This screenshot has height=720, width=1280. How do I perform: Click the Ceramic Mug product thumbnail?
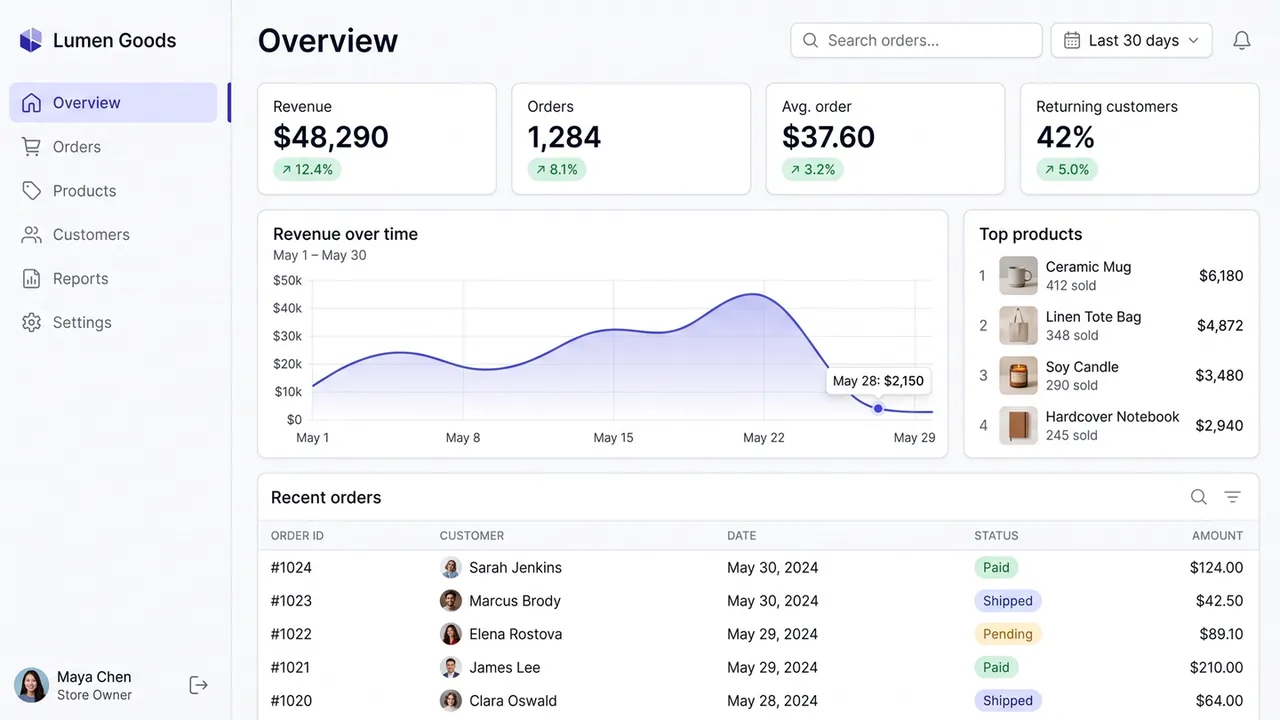[1018, 276]
